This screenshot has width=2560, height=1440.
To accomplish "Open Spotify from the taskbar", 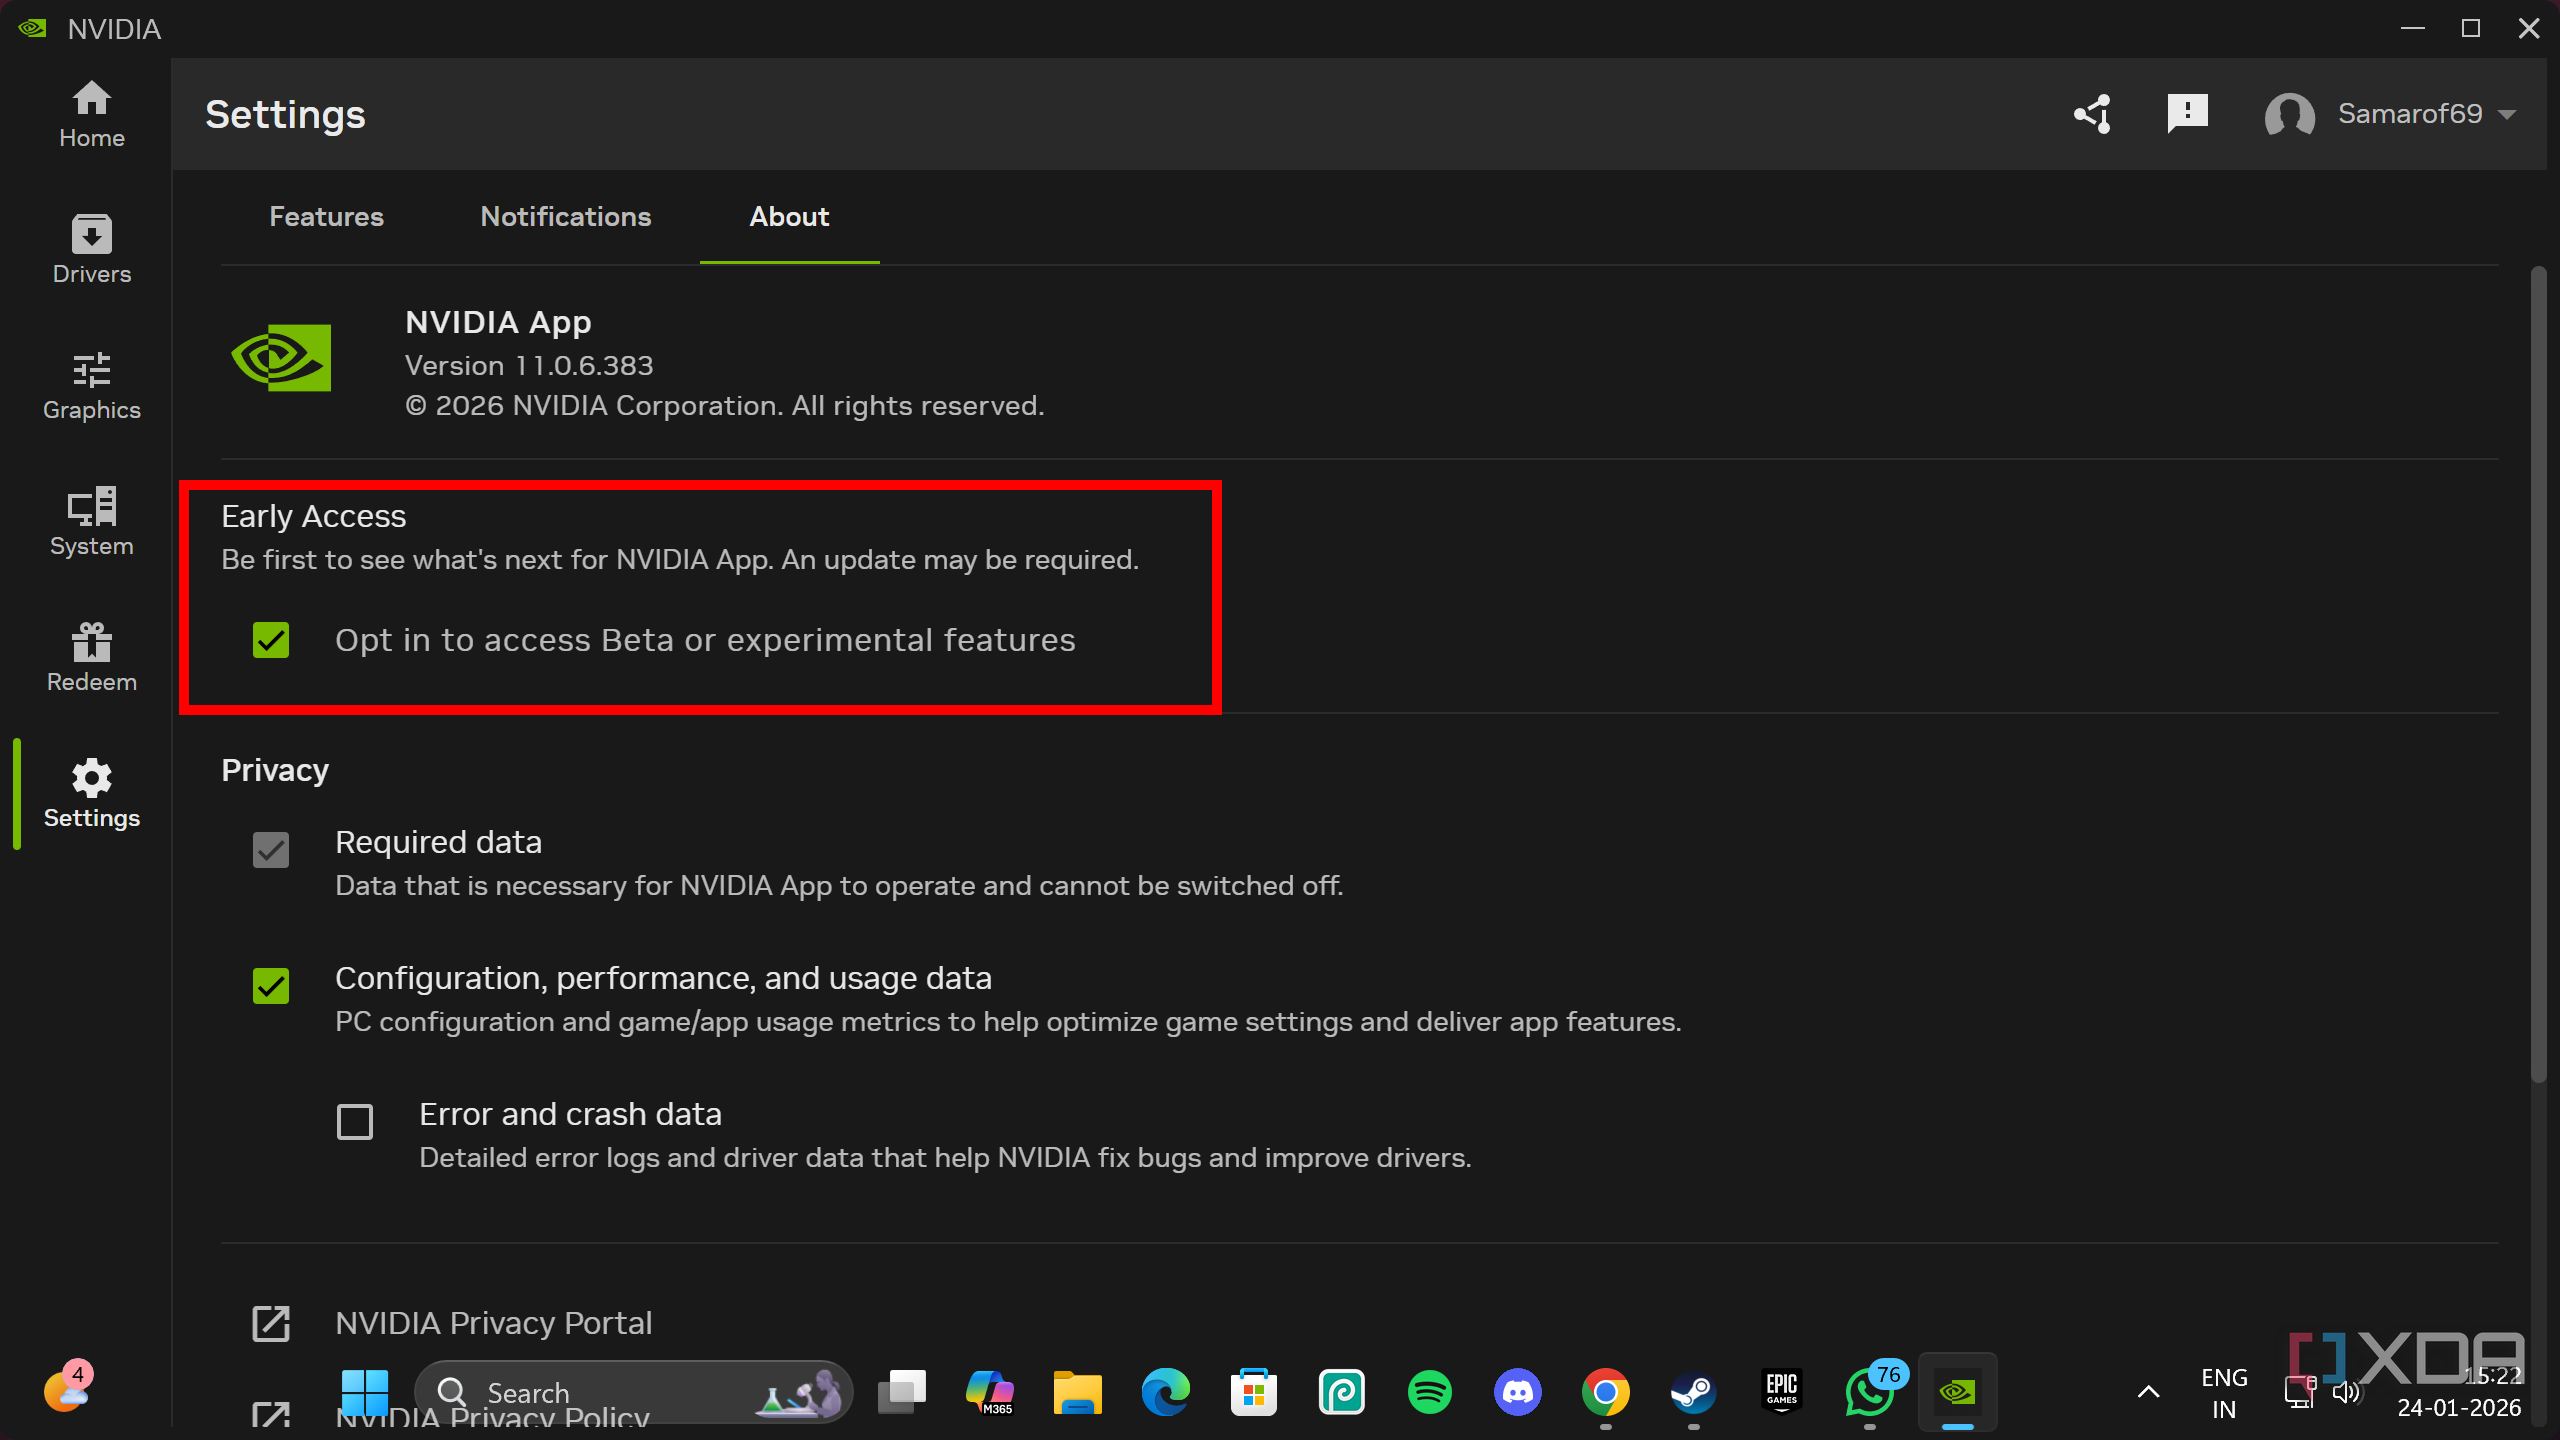I will point(1429,1392).
